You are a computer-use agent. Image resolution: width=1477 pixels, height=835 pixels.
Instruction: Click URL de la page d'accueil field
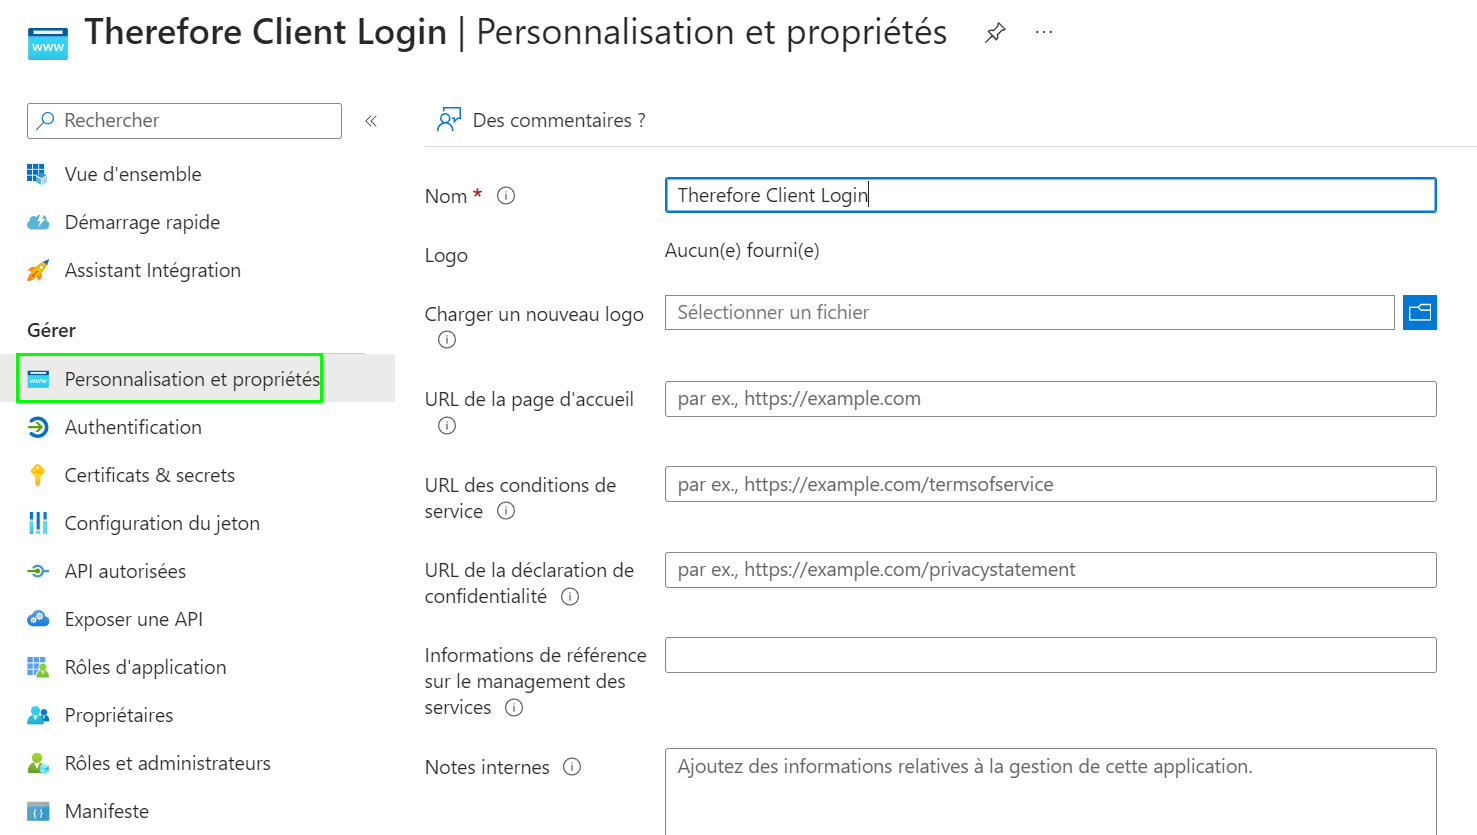(x=1050, y=399)
